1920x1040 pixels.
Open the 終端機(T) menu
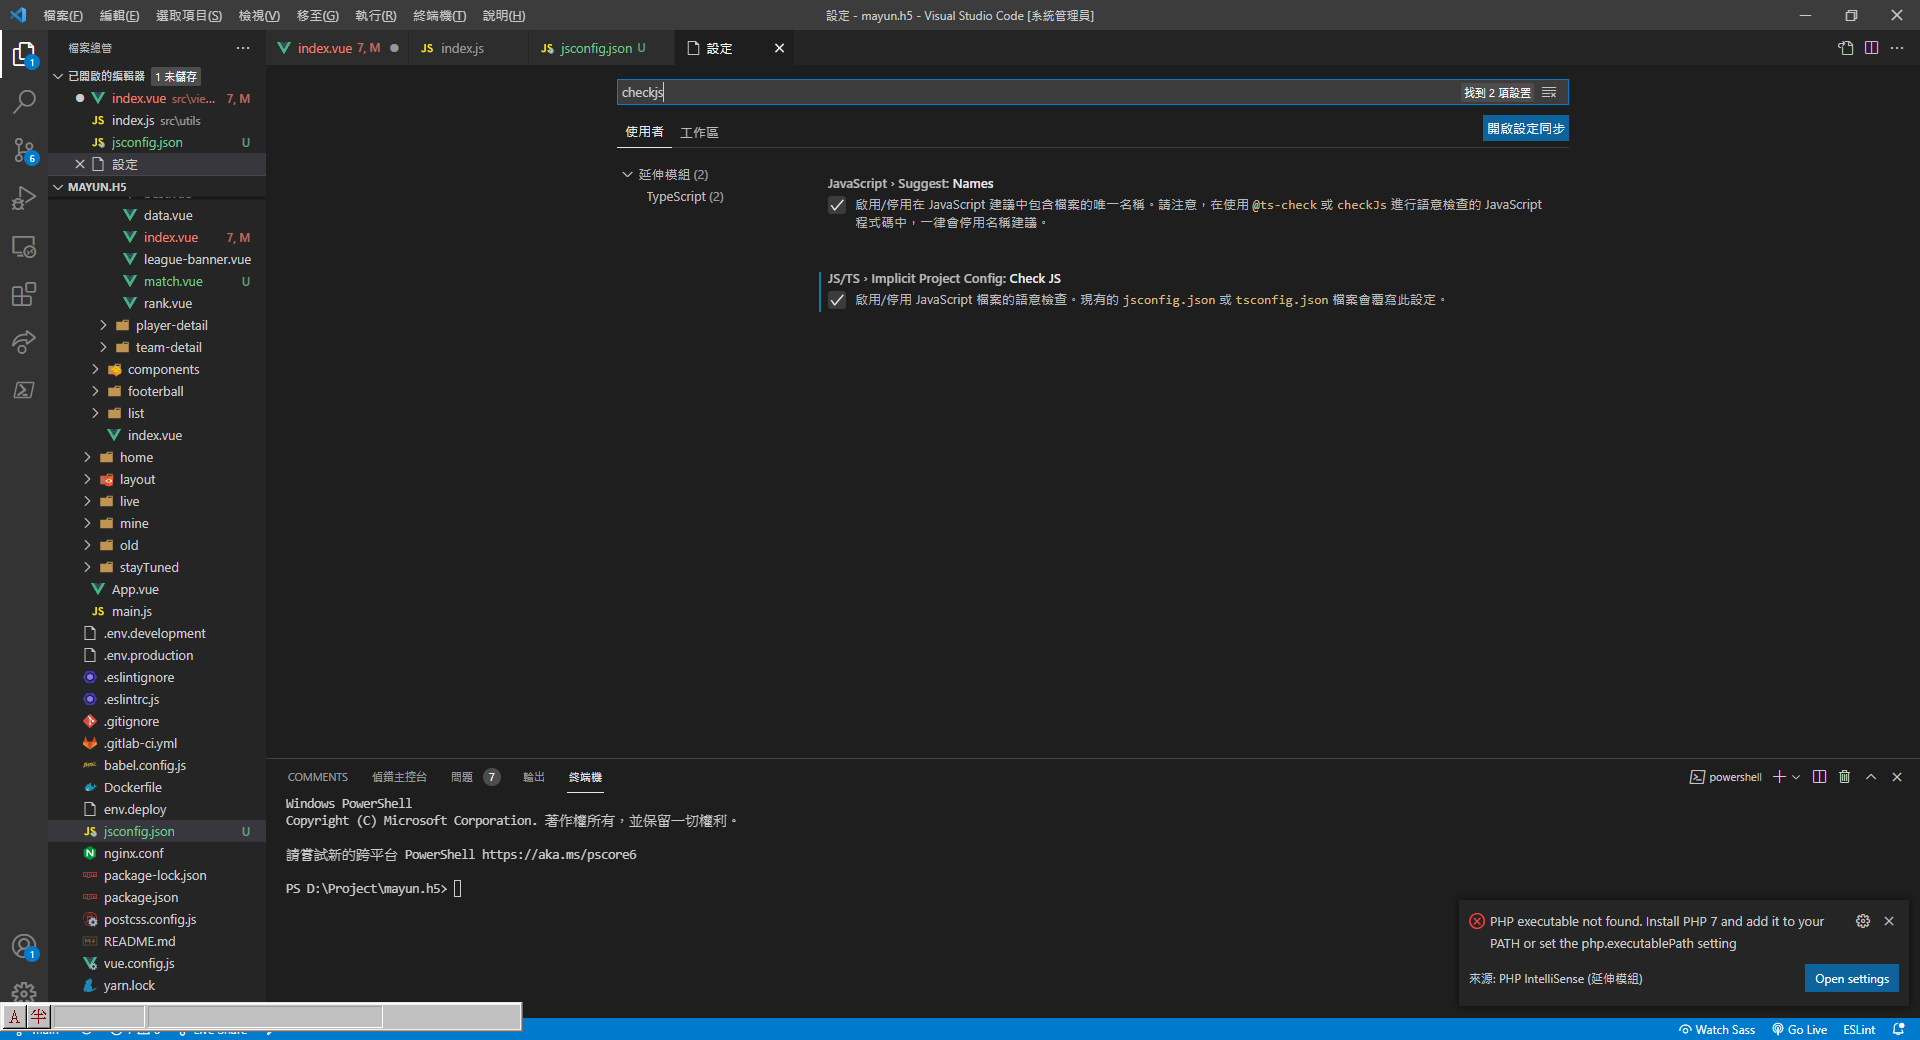[439, 15]
